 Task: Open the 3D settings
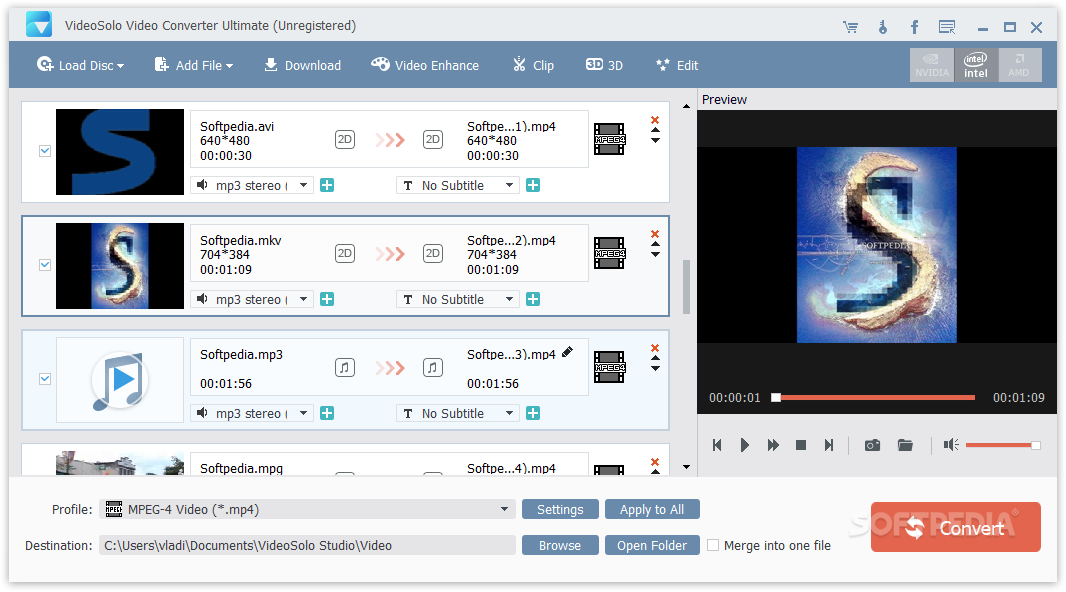pyautogui.click(x=604, y=65)
